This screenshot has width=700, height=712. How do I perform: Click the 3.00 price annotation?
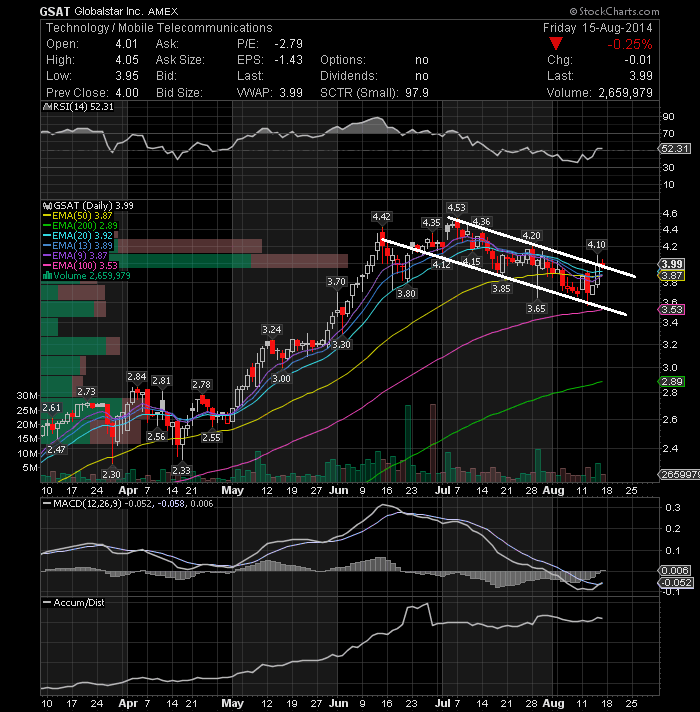[281, 379]
